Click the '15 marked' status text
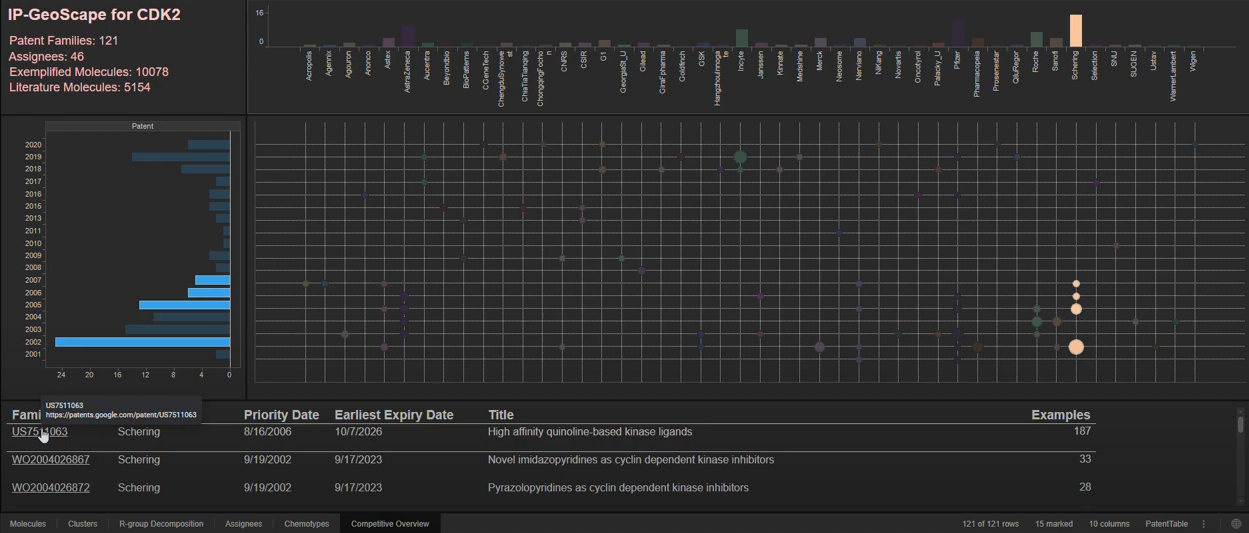The width and height of the screenshot is (1249, 533). tap(1054, 524)
